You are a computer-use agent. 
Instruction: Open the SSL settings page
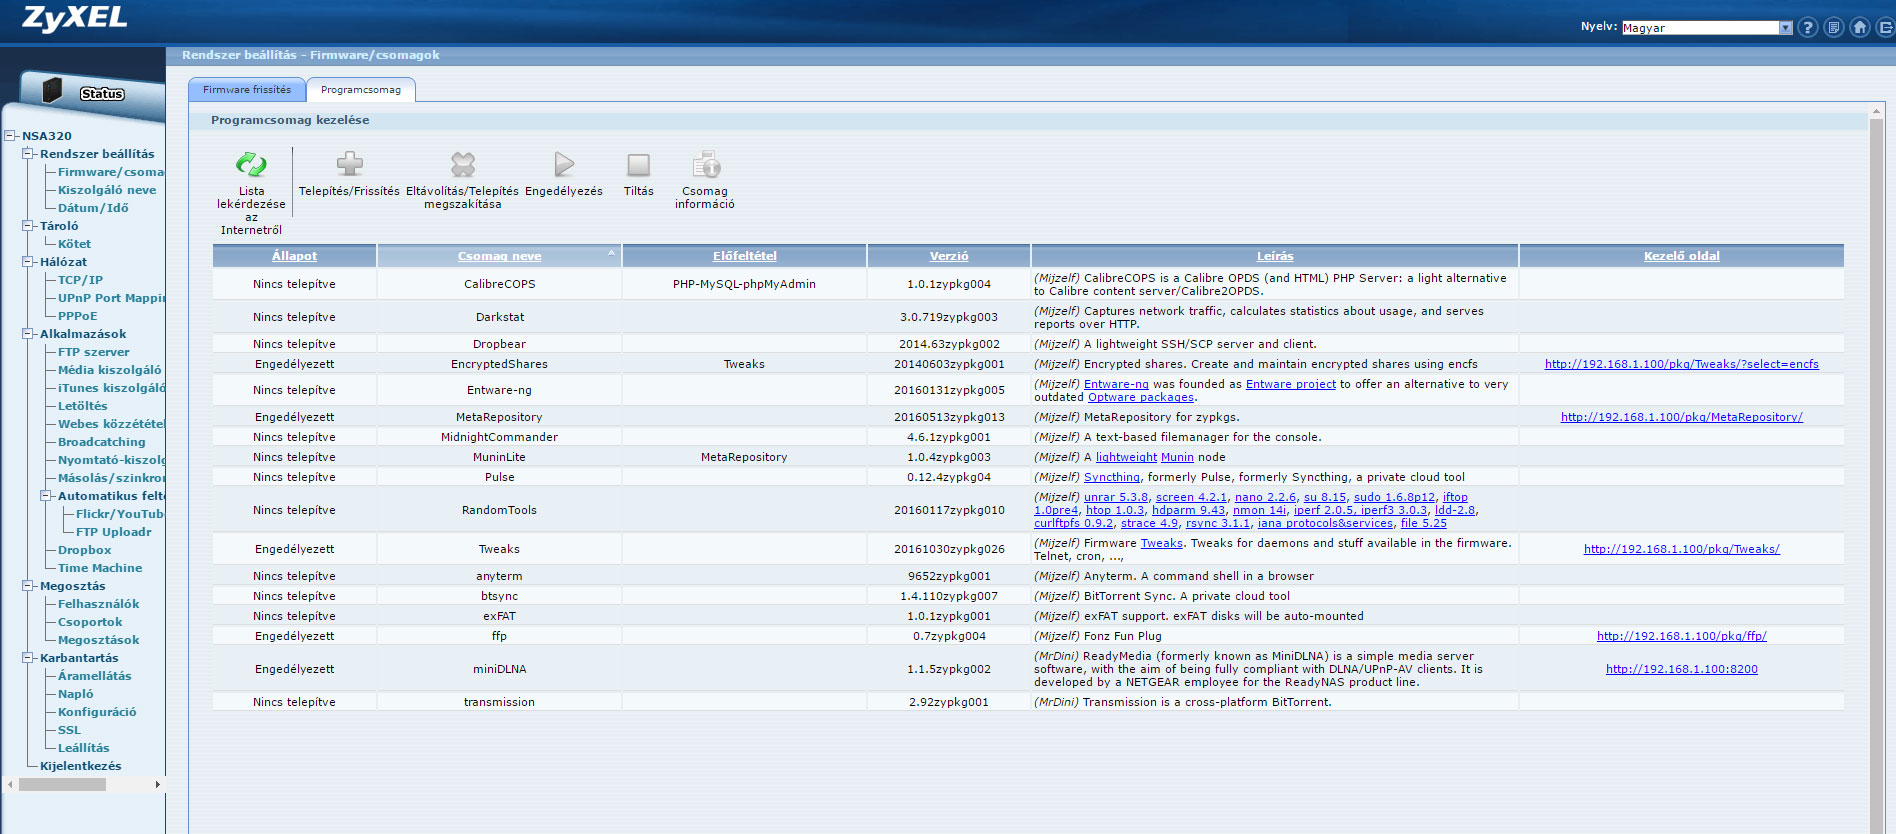(x=69, y=730)
